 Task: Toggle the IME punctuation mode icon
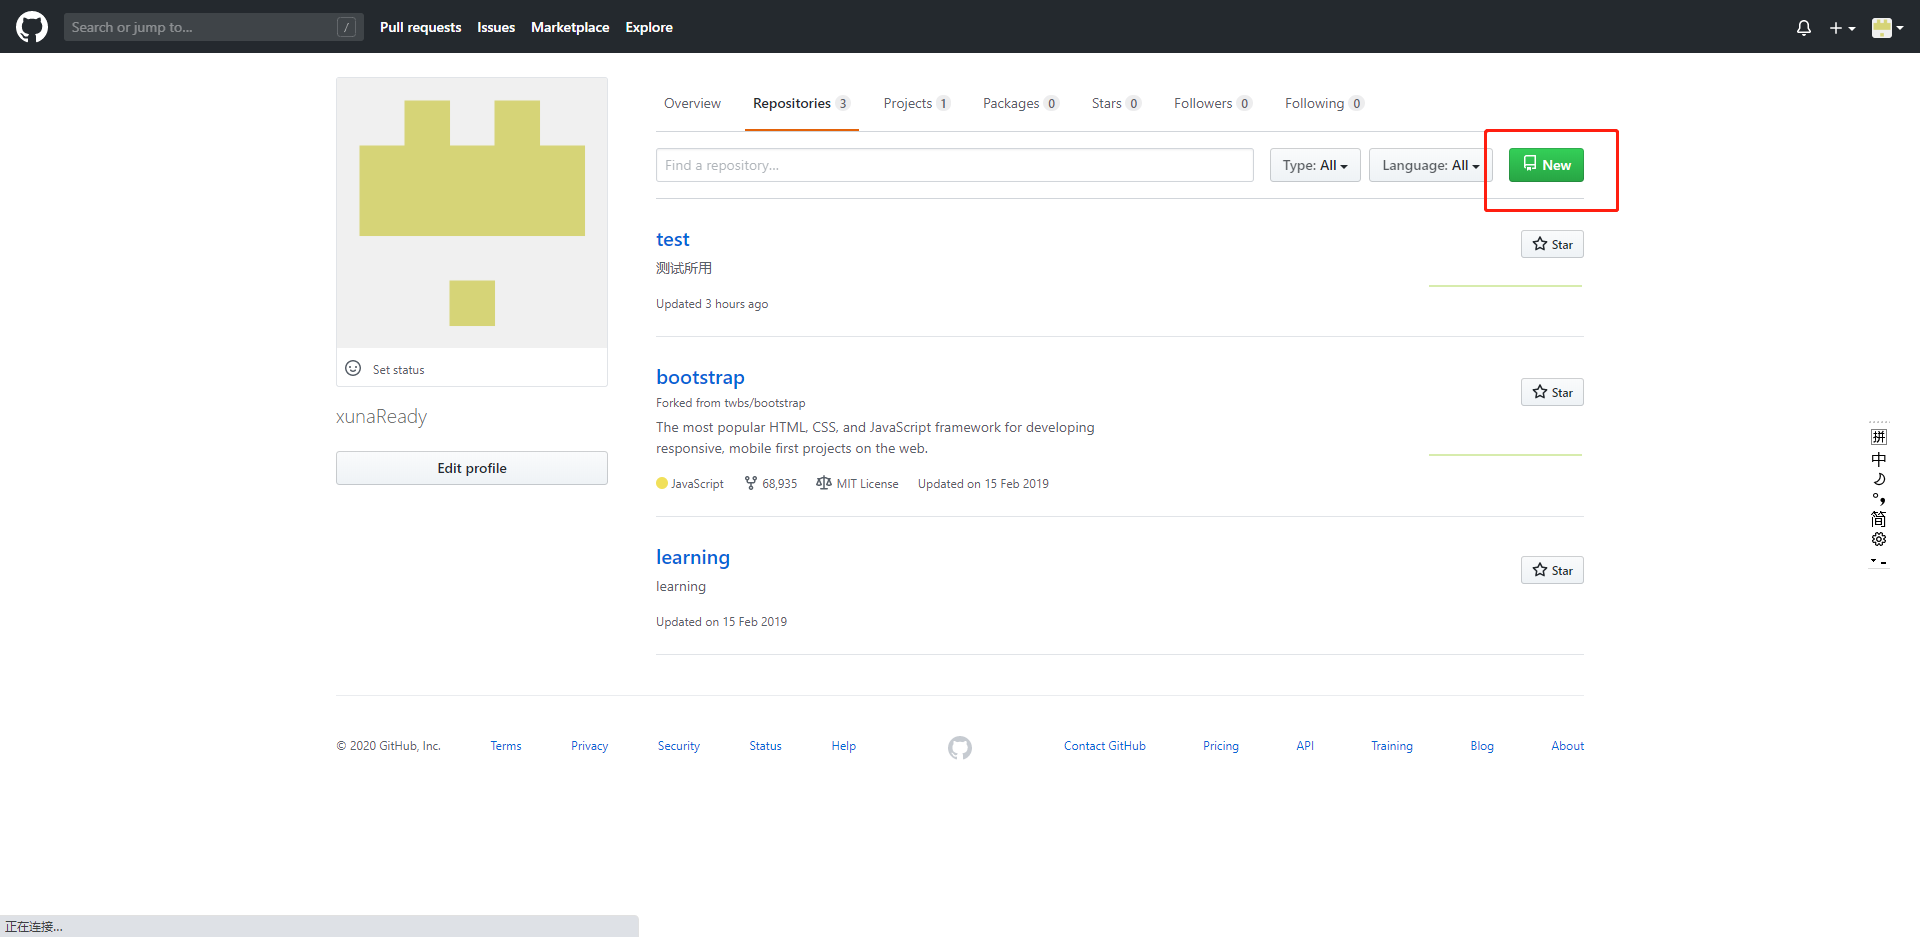[x=1879, y=499]
